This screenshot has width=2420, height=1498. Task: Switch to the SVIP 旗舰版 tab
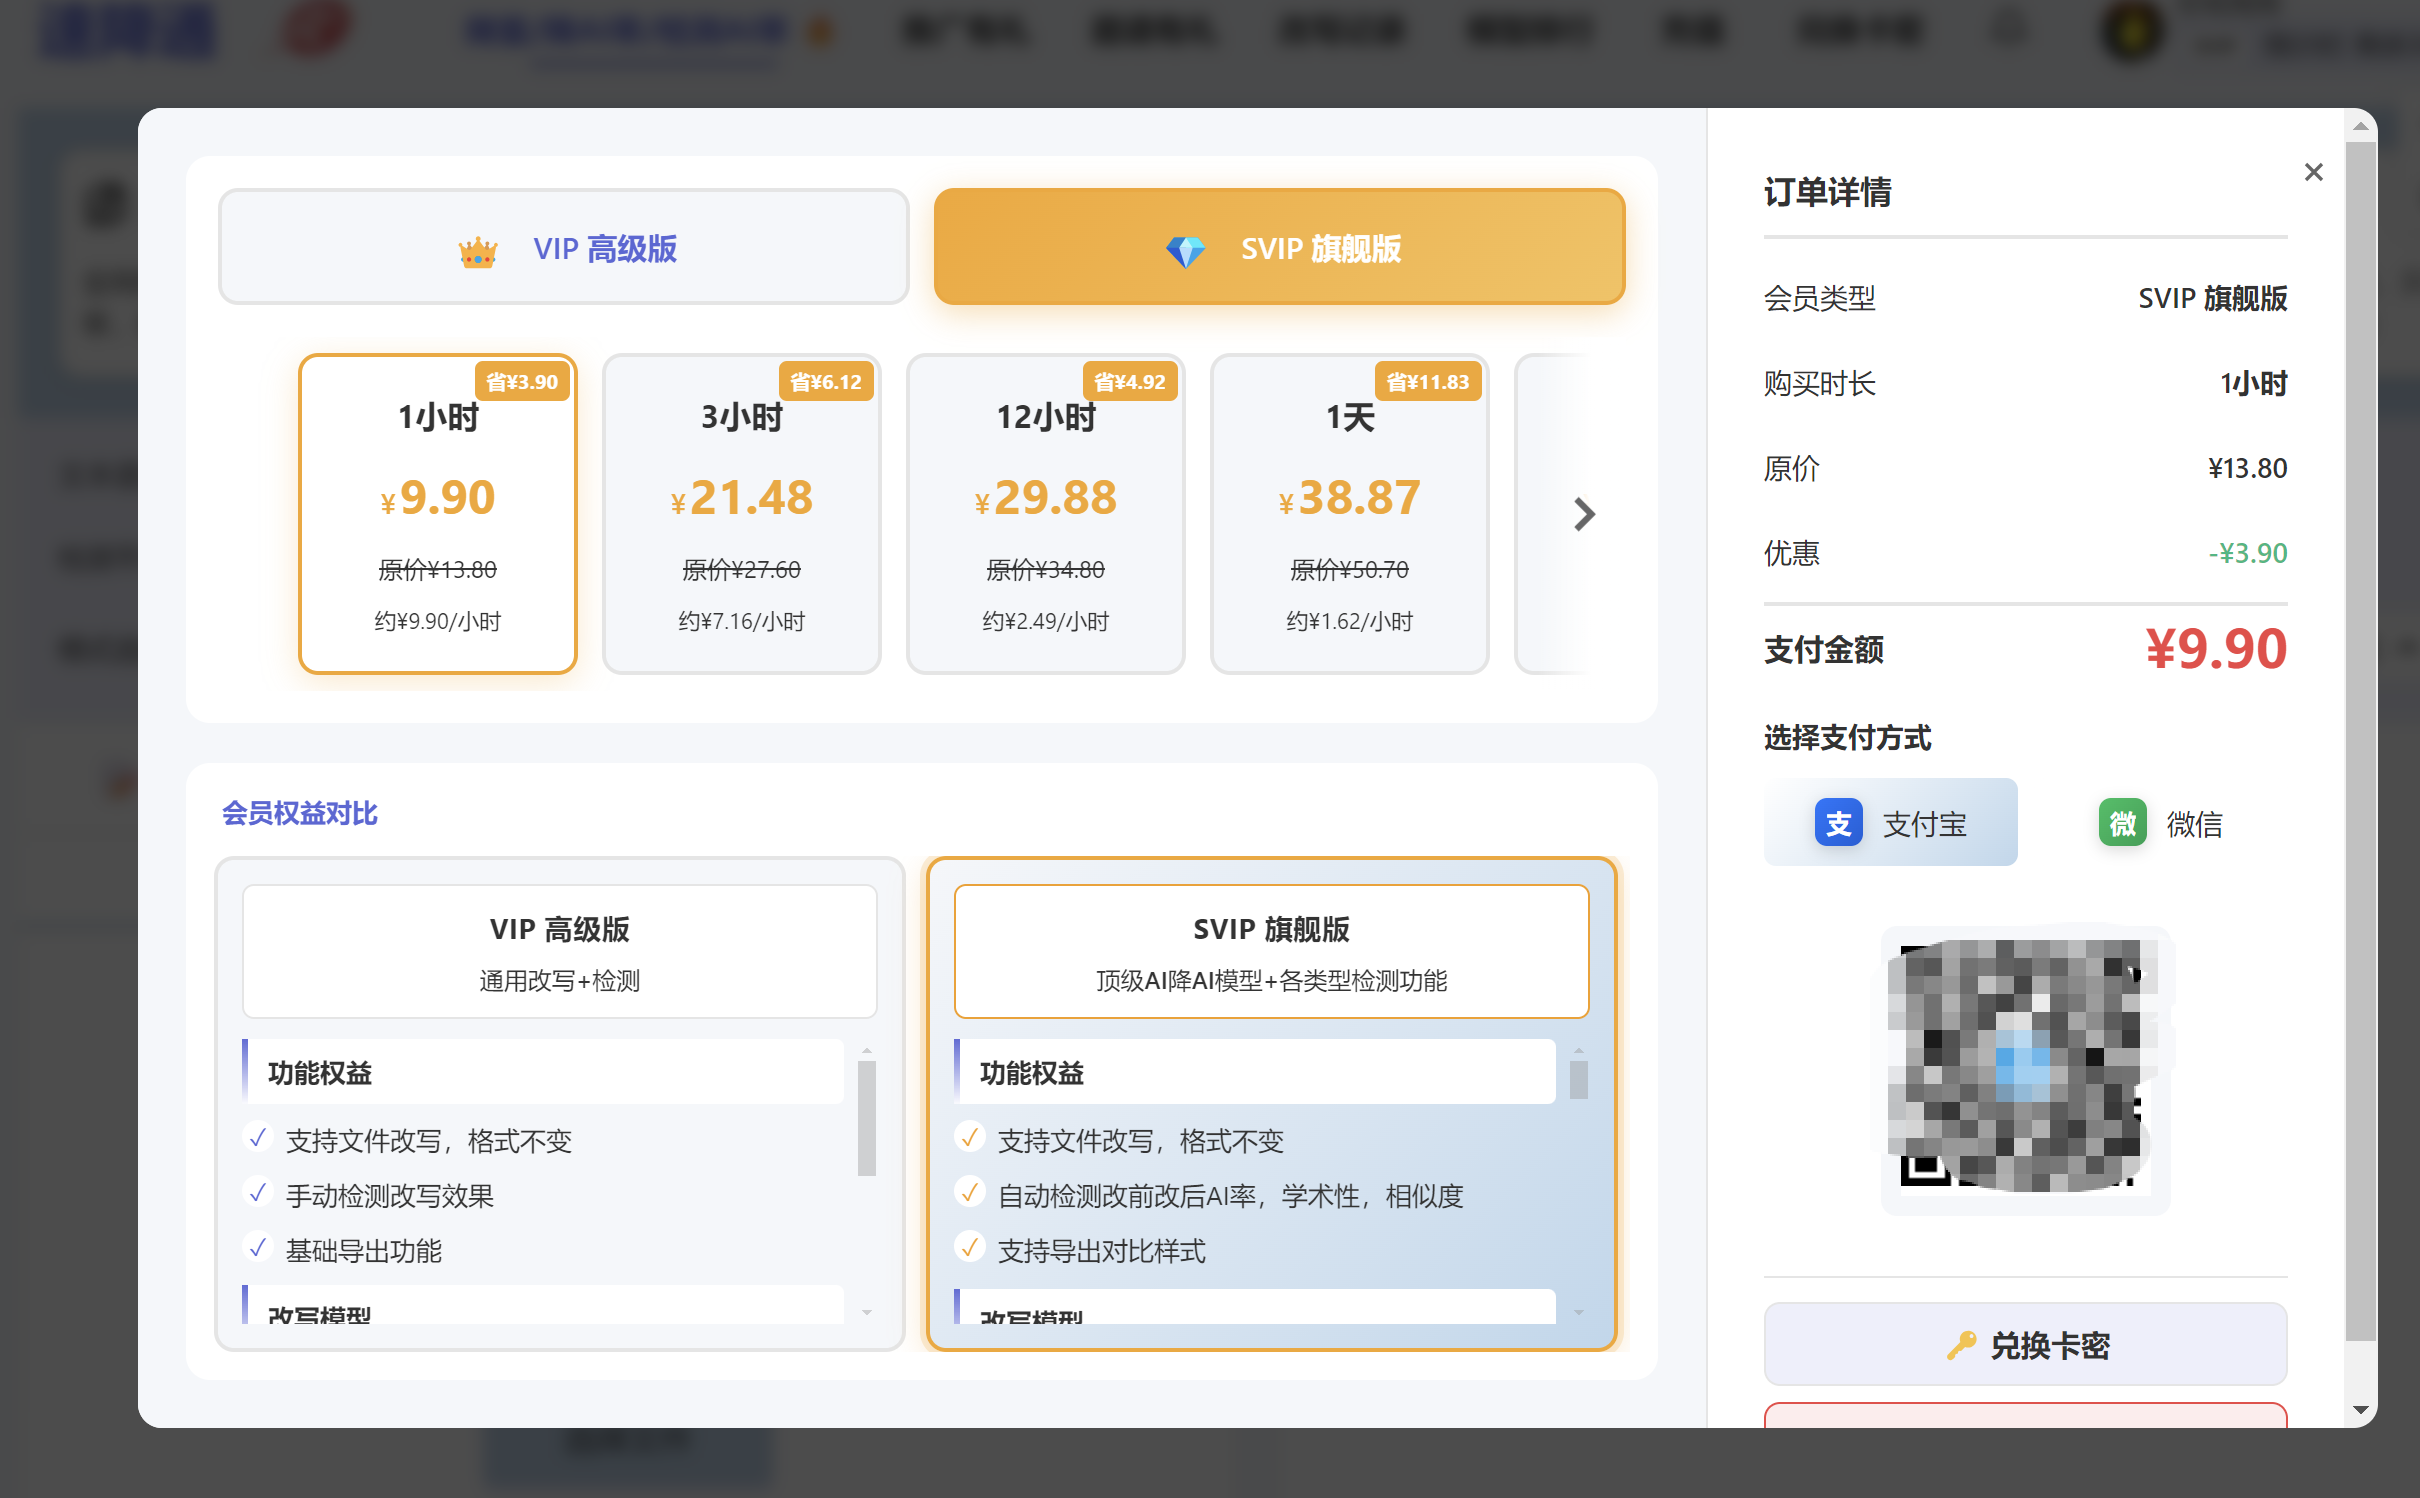tap(1279, 247)
